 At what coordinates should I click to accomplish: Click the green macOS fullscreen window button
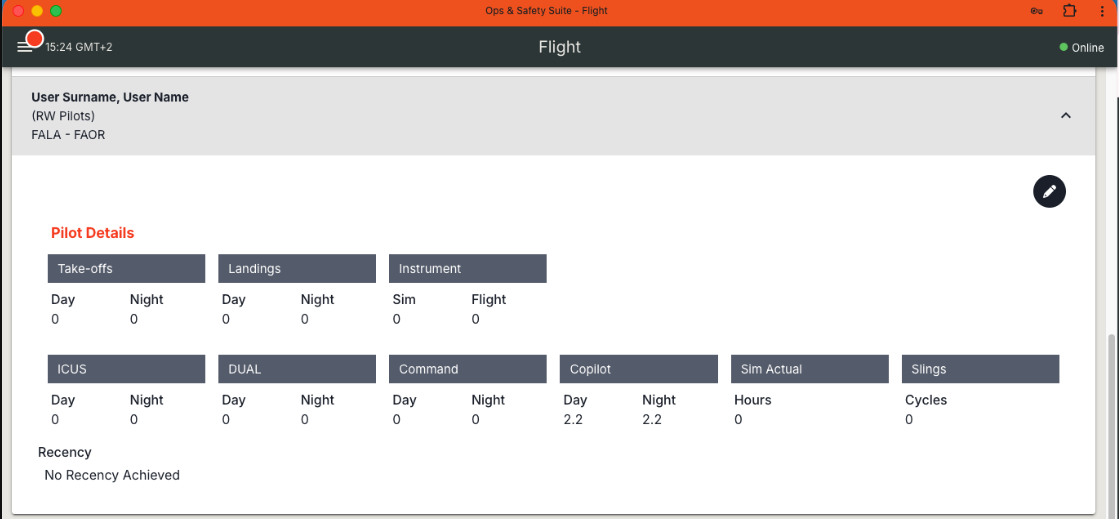(56, 11)
